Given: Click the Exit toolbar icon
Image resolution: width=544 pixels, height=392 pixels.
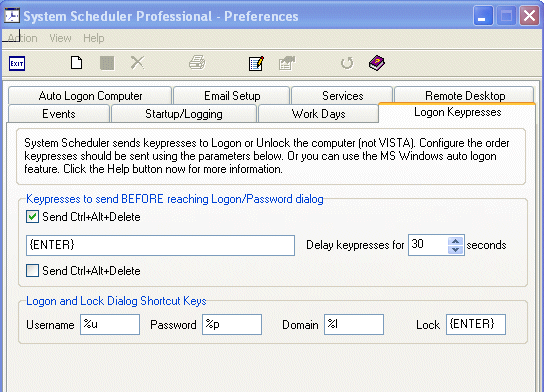Looking at the screenshot, I should (17, 63).
